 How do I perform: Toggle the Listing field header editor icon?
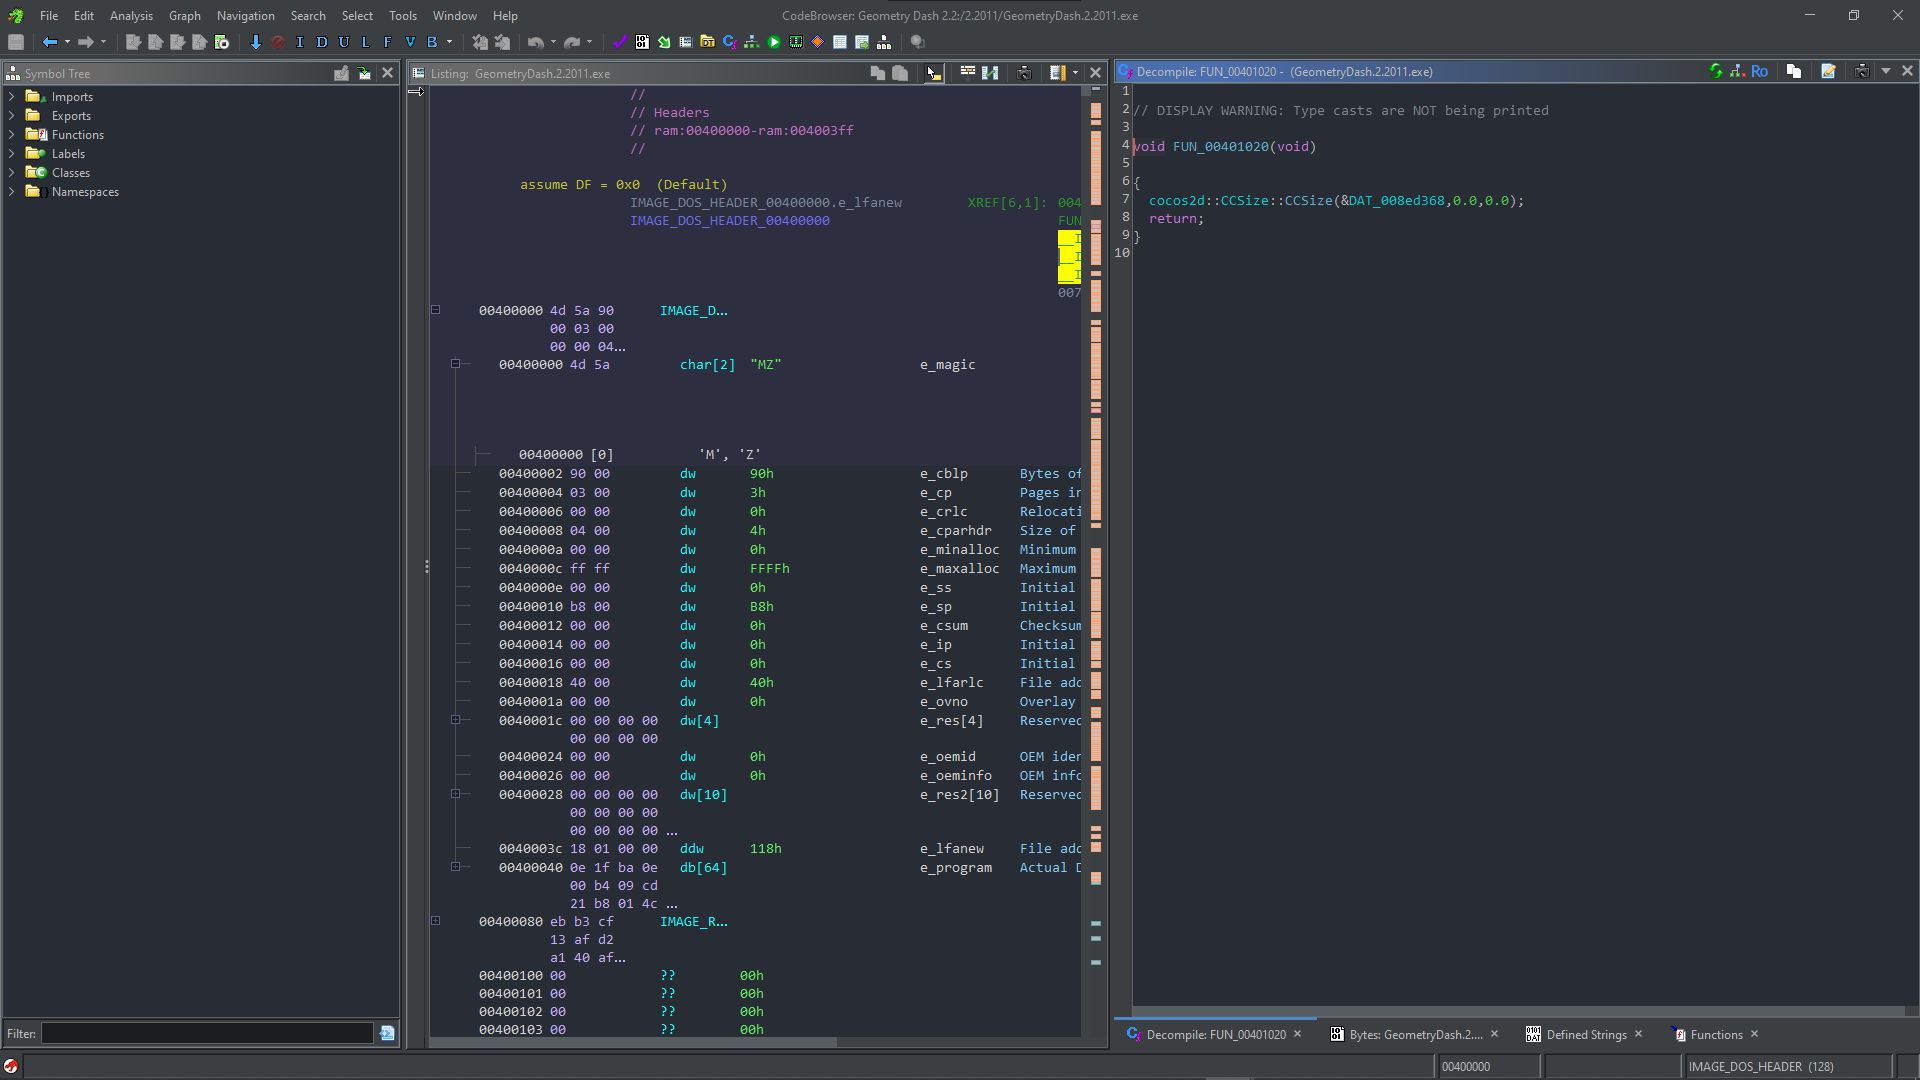click(968, 72)
